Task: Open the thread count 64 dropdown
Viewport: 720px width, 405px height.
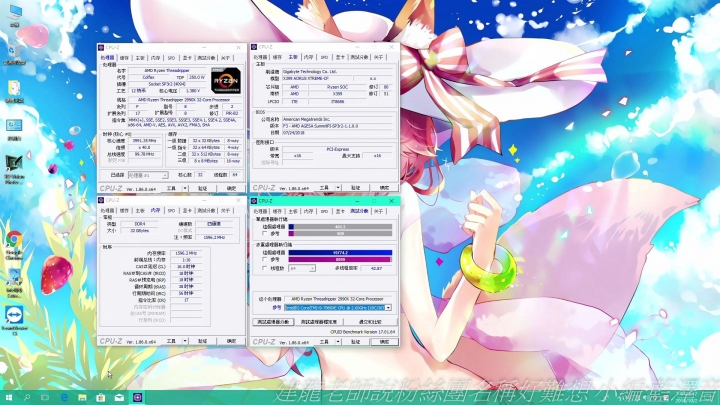Action: [x=302, y=268]
